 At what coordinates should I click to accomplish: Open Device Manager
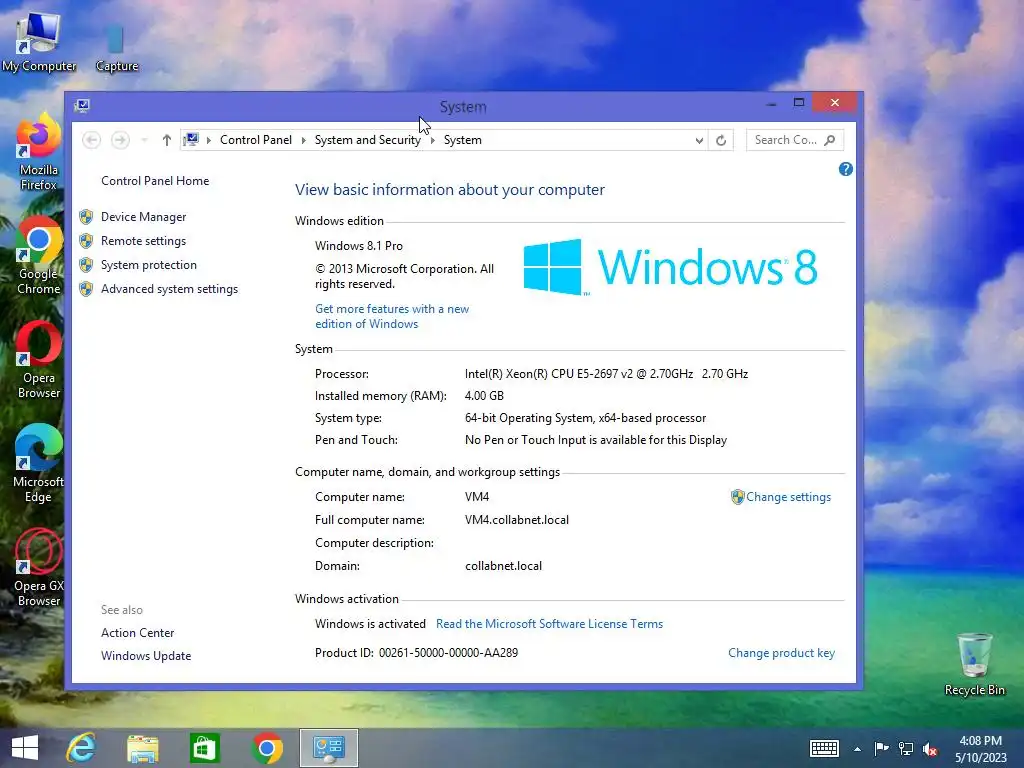tap(143, 217)
